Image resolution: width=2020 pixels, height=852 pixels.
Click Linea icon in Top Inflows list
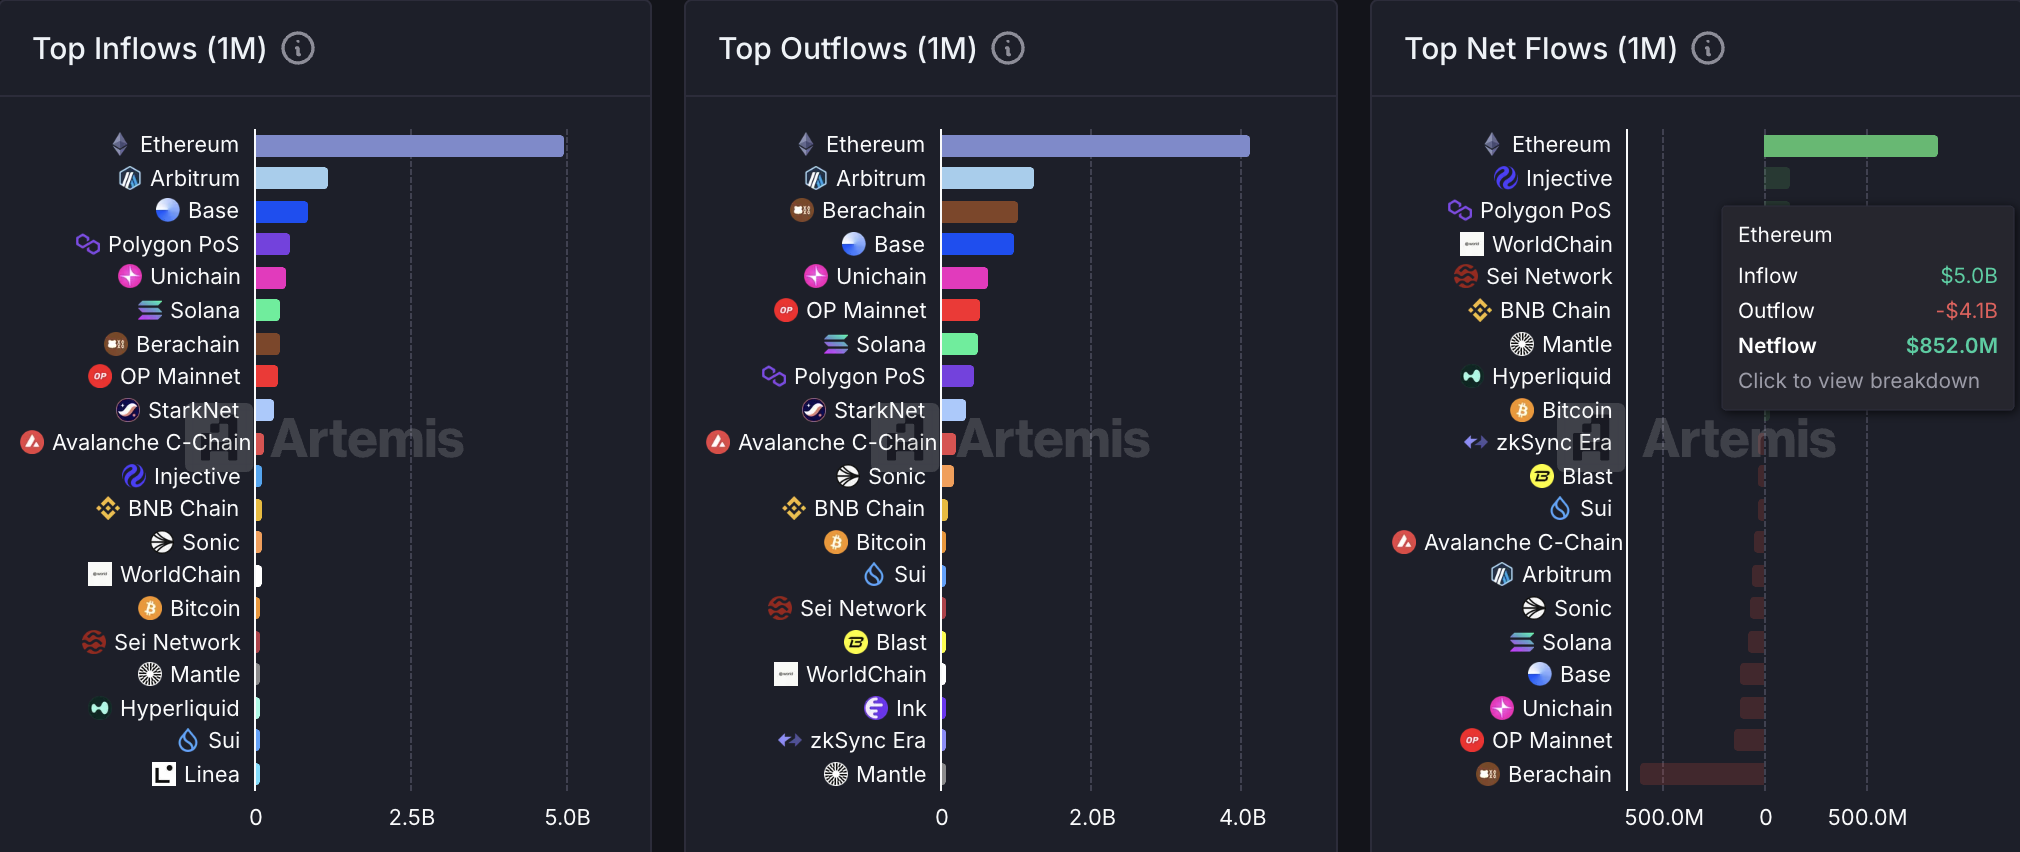pos(164,774)
